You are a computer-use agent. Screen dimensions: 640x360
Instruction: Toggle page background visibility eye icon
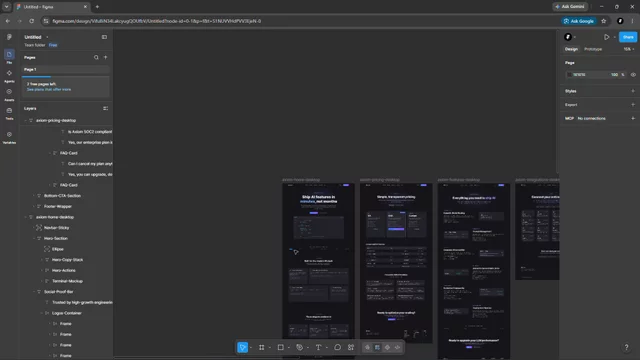coord(633,75)
